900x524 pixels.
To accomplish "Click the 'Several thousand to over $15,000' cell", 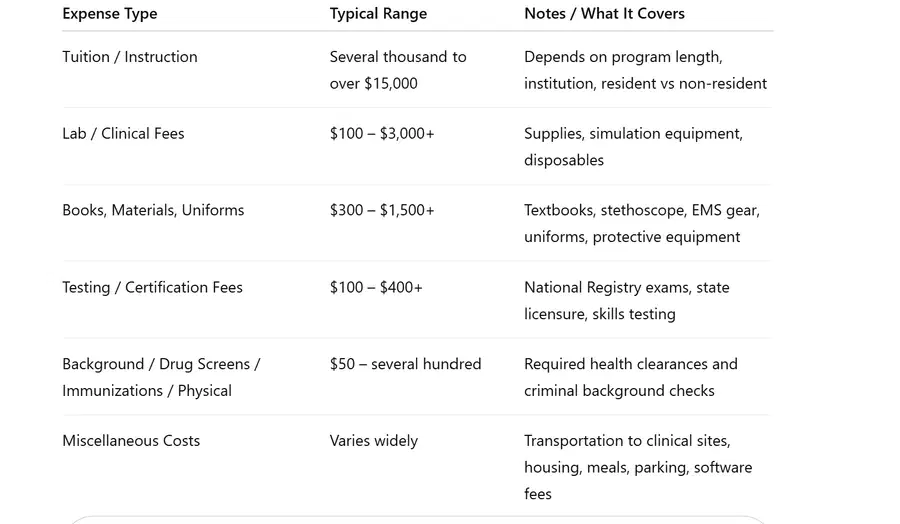I will [x=398, y=70].
